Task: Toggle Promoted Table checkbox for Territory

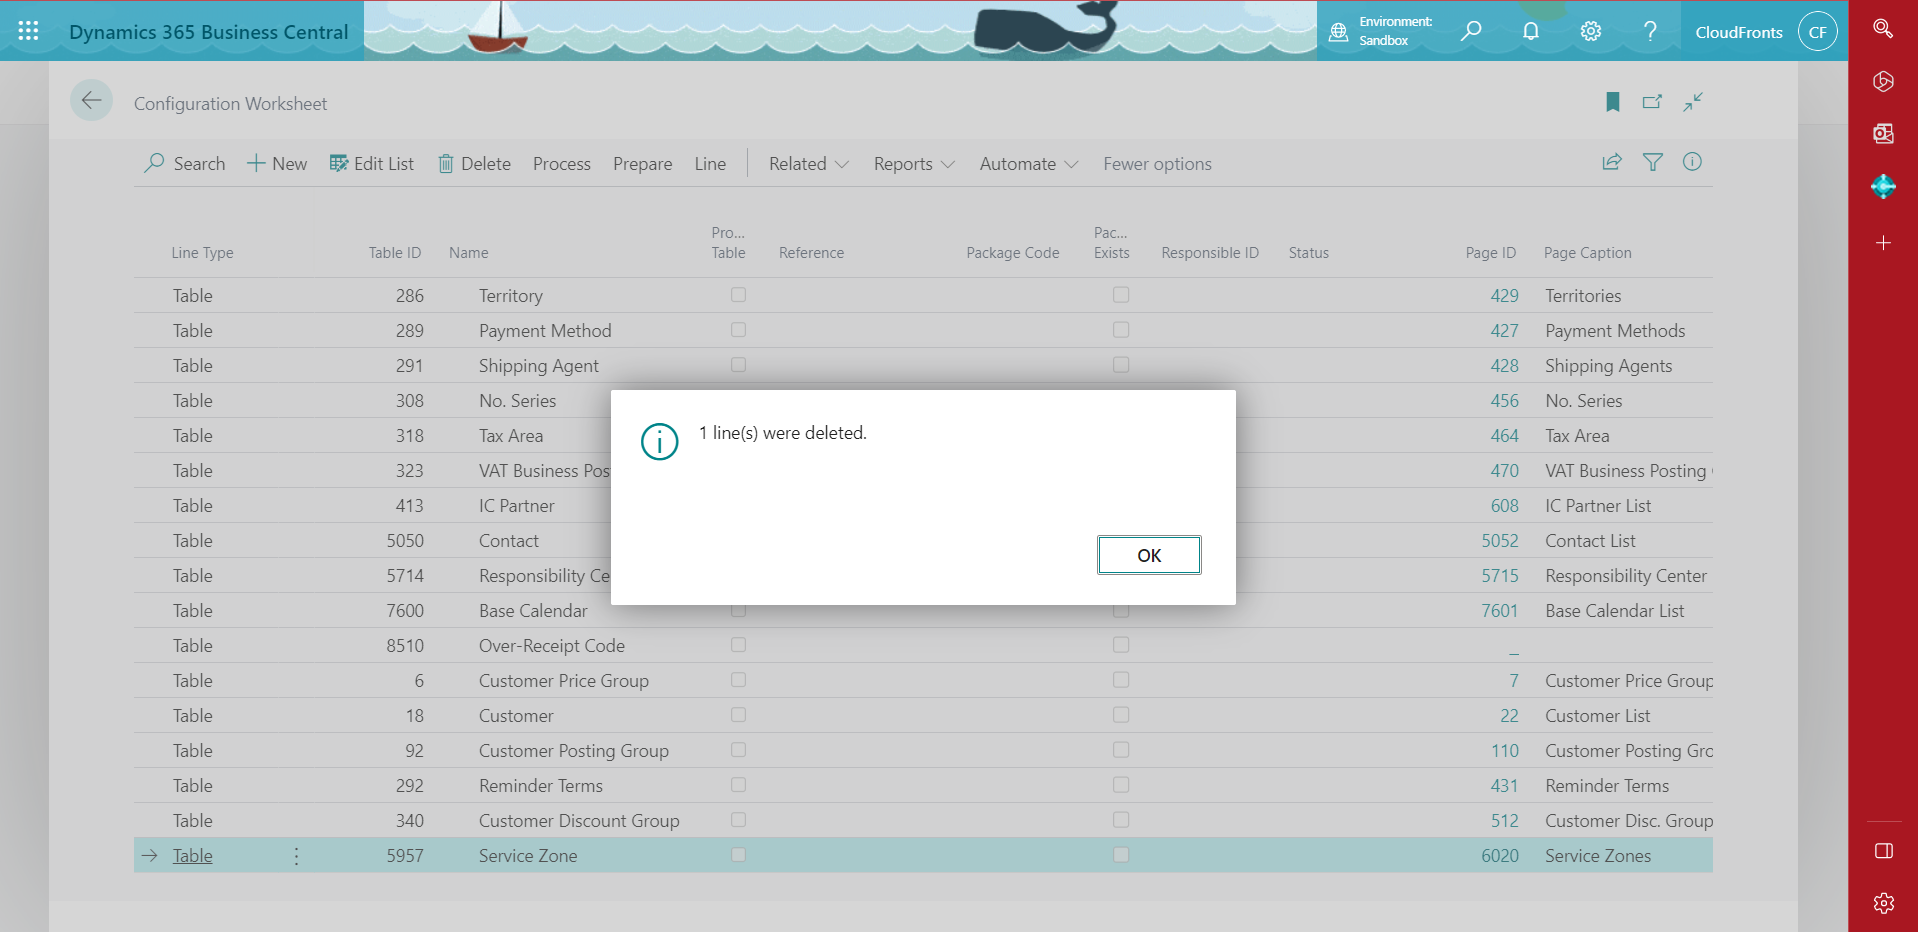Action: [738, 295]
